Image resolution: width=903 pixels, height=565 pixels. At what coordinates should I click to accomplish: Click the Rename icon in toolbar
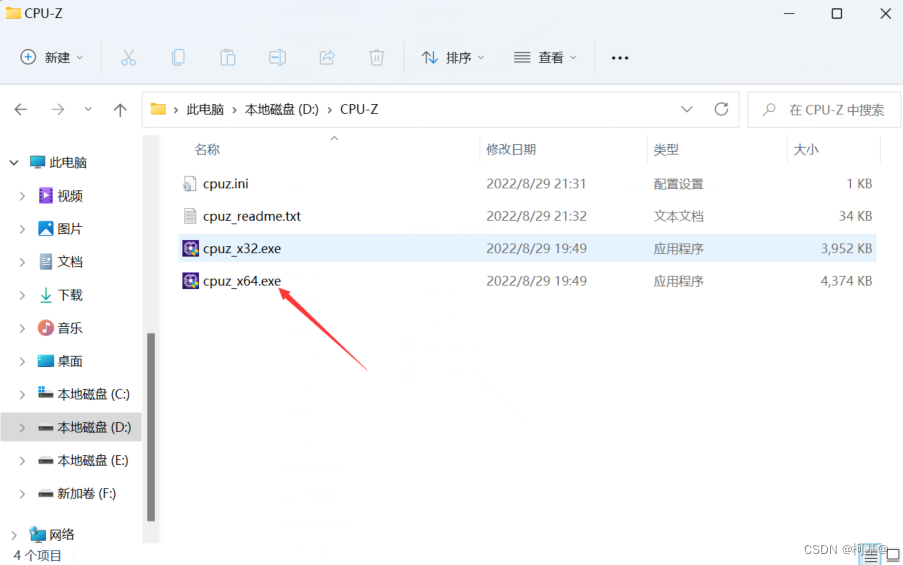coord(277,58)
